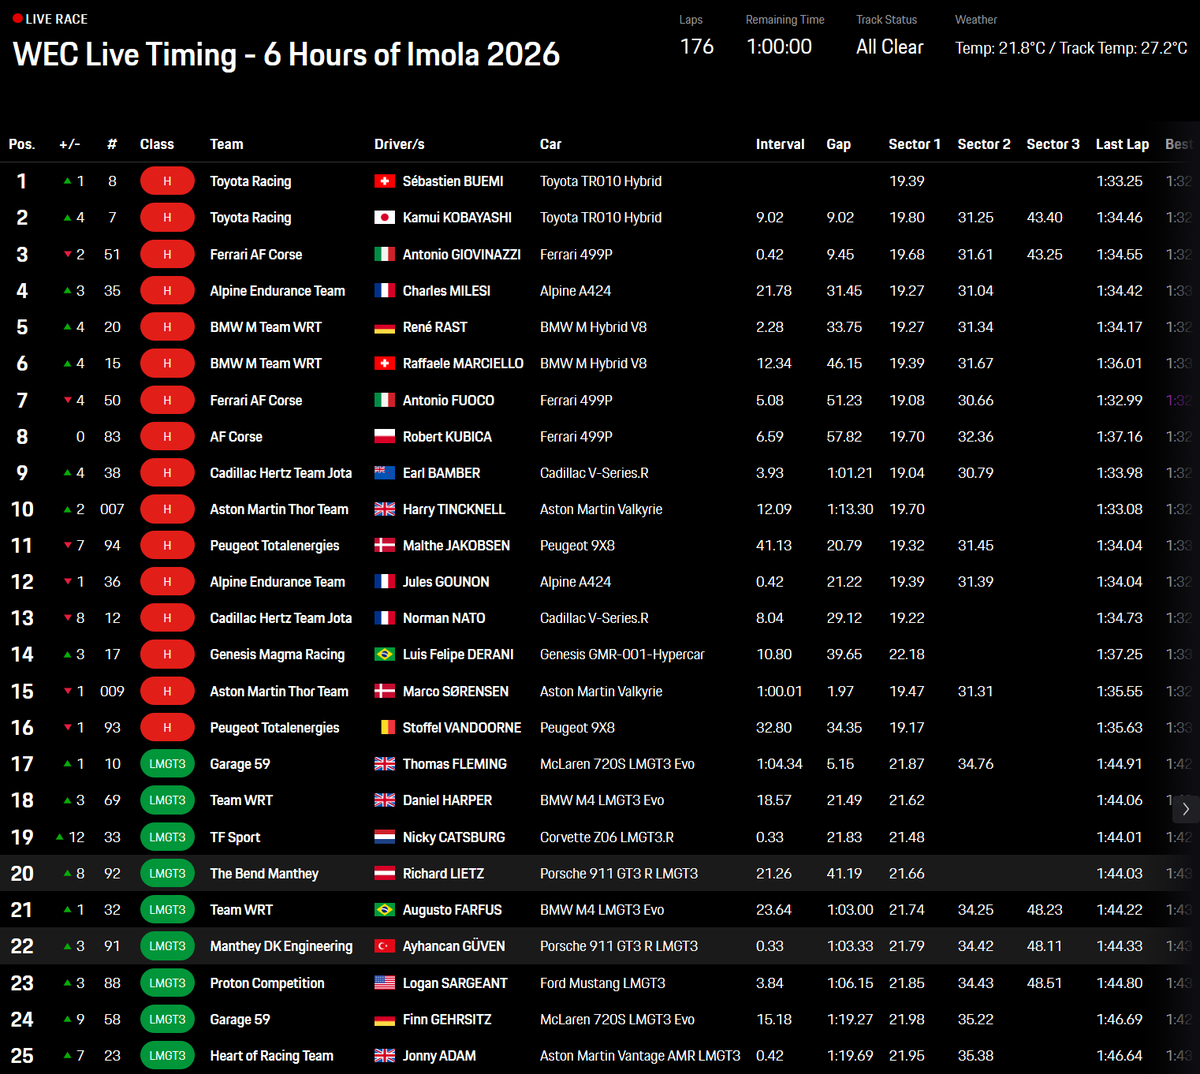Click the Dutch flag next to Nicky CATSBURG

(x=384, y=837)
